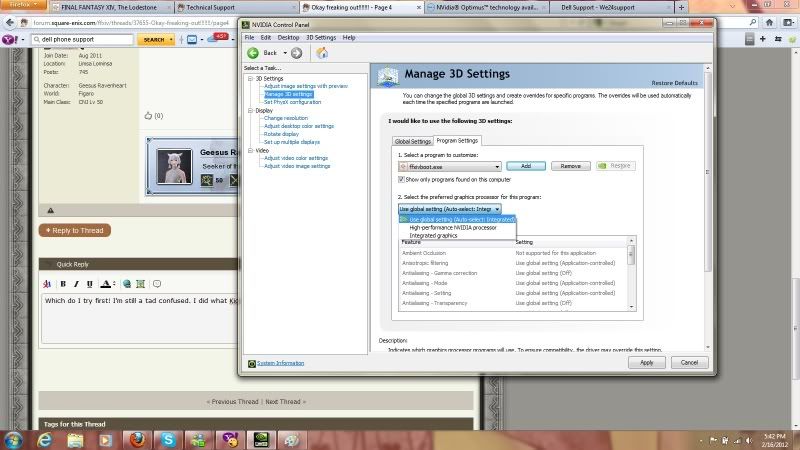Switch to the Global Settings tab
This screenshot has height=450, width=800.
click(x=413, y=141)
